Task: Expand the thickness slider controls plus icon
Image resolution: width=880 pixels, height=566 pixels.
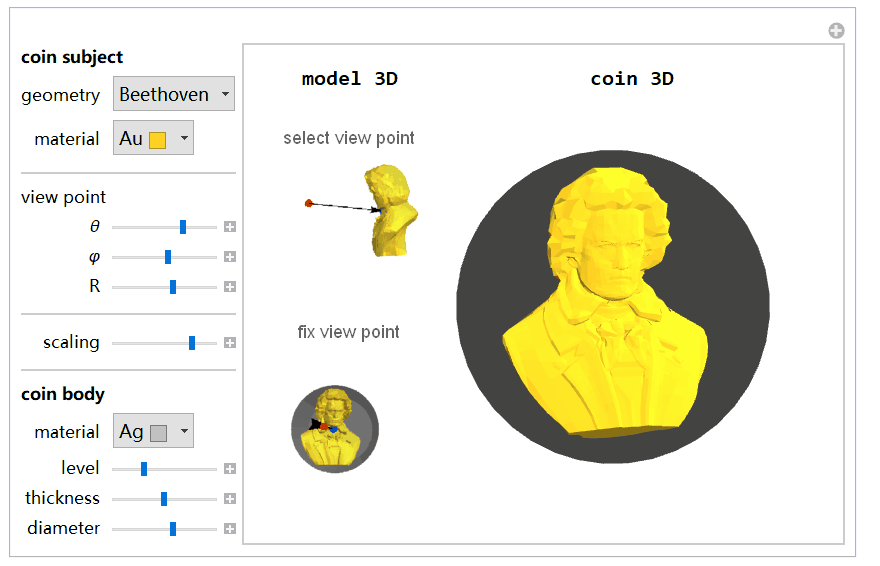Action: (x=230, y=499)
